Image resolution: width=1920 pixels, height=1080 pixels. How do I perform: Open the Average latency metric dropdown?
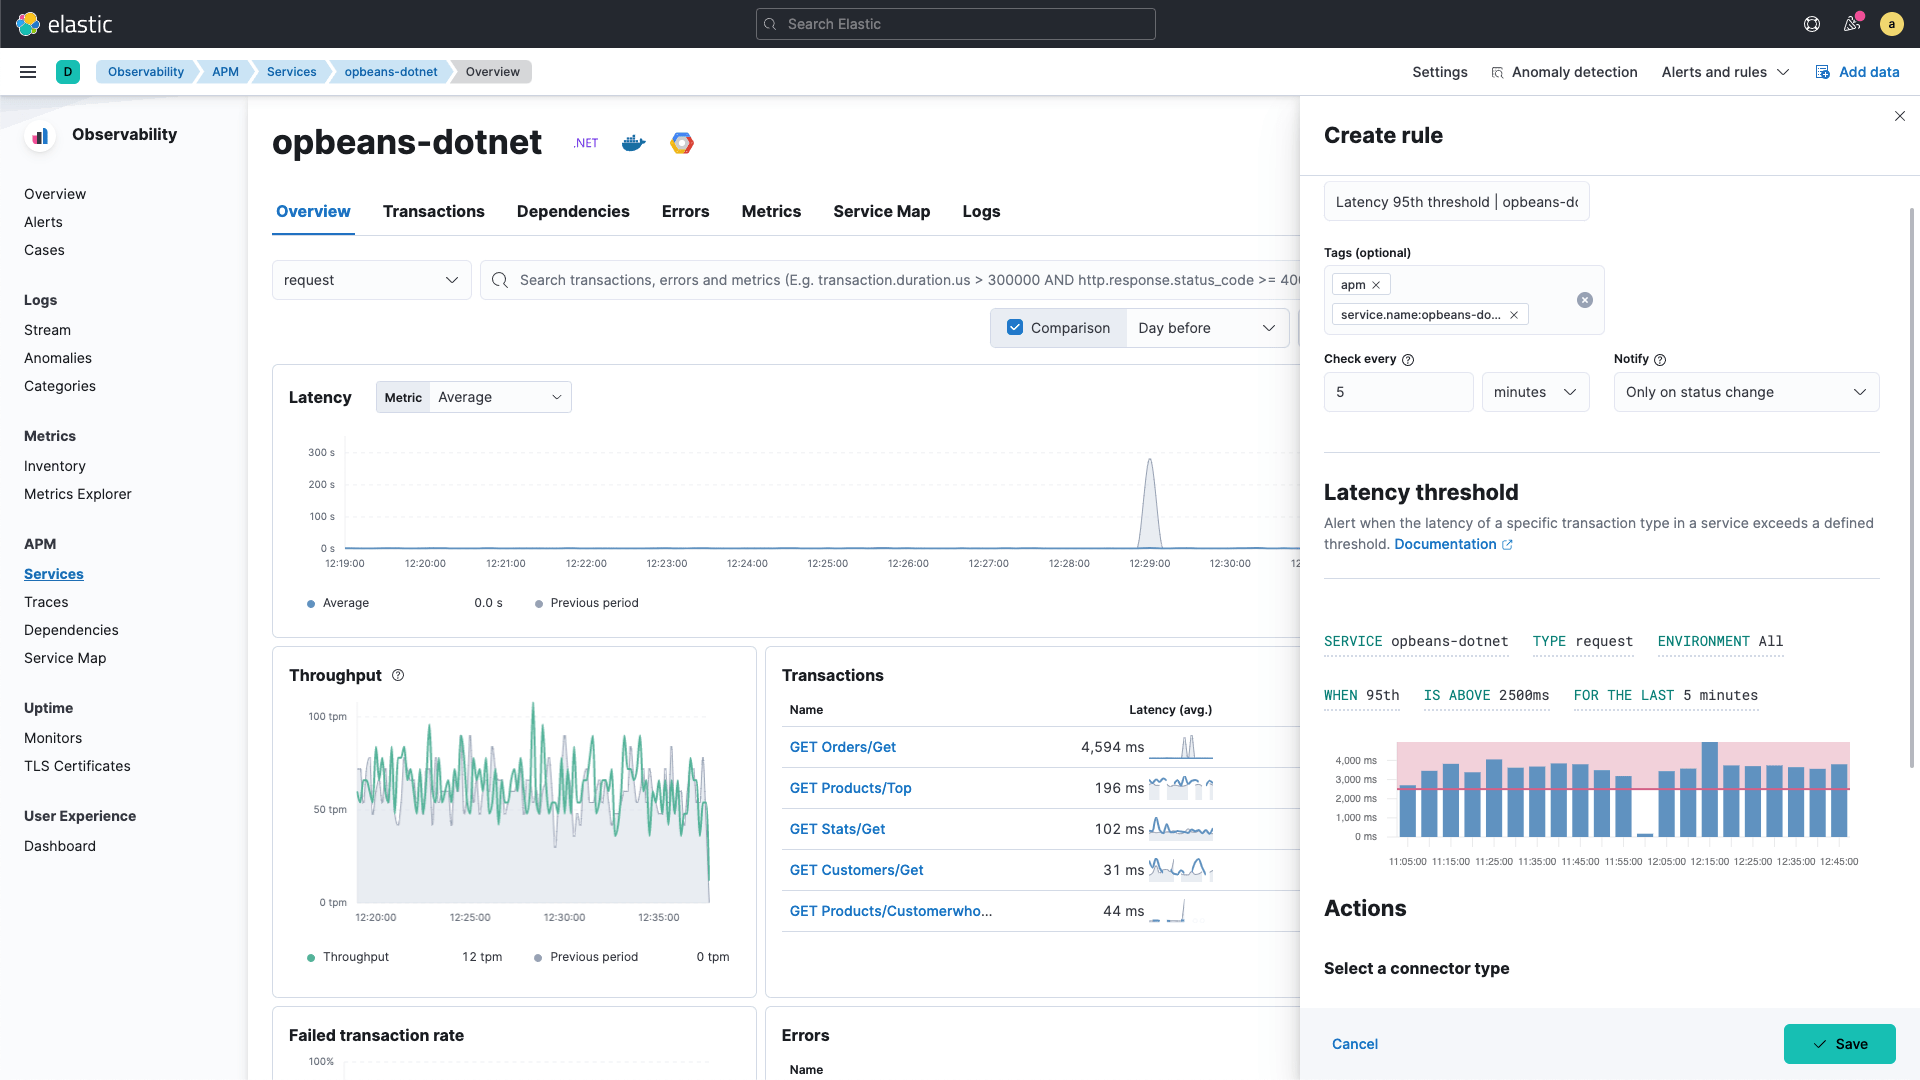[500, 397]
